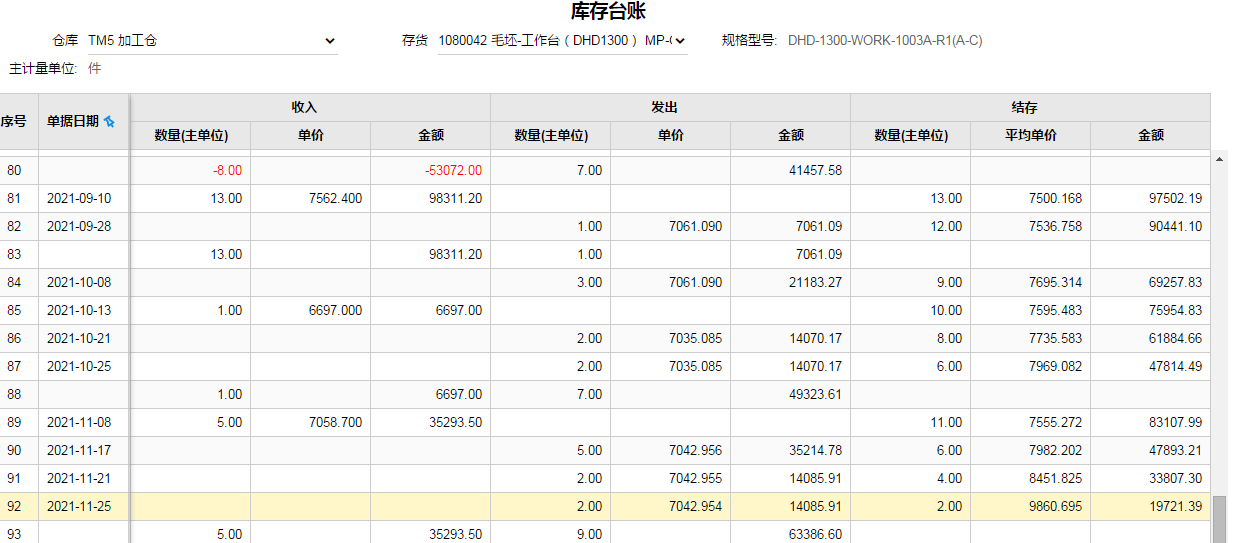The image size is (1240, 543).
Task: Click the 平均单价 column header
Action: click(1030, 135)
